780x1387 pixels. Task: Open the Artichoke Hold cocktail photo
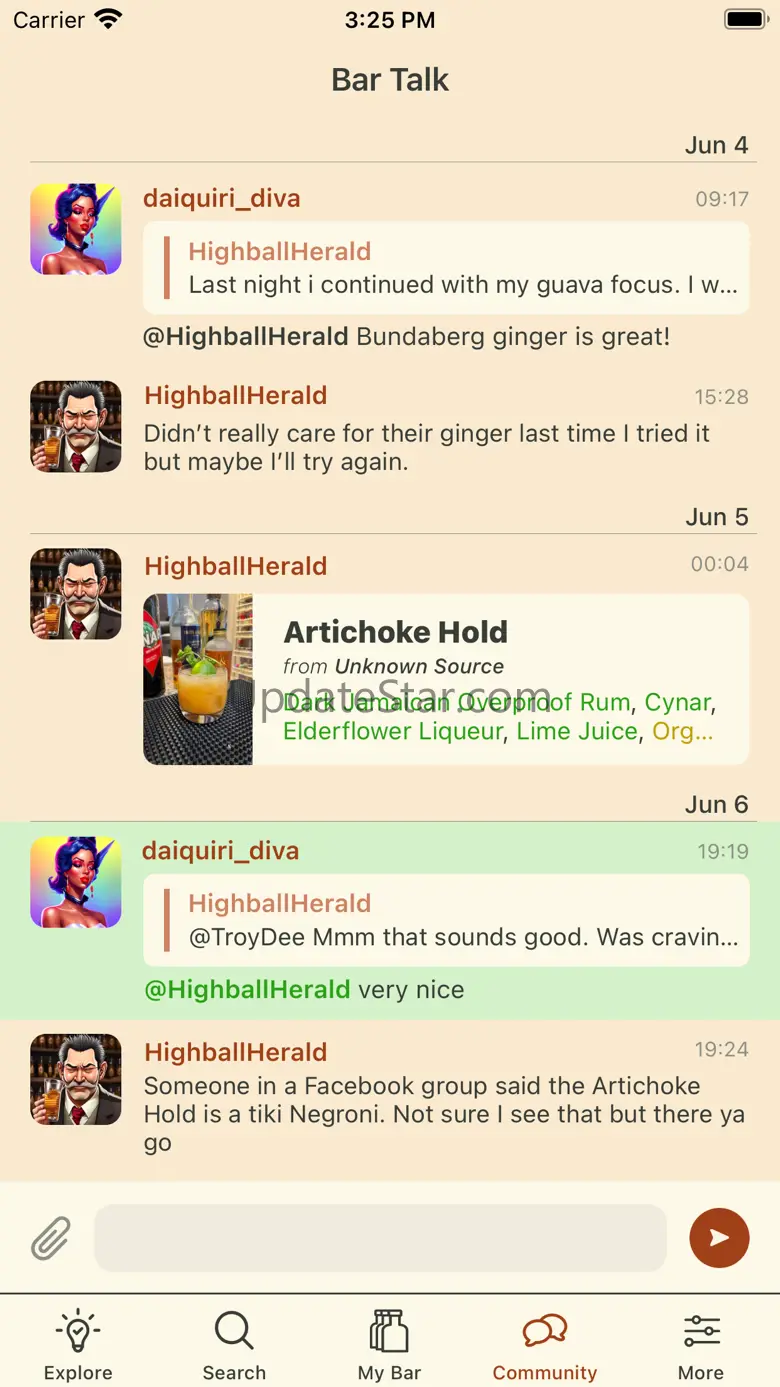coord(198,680)
